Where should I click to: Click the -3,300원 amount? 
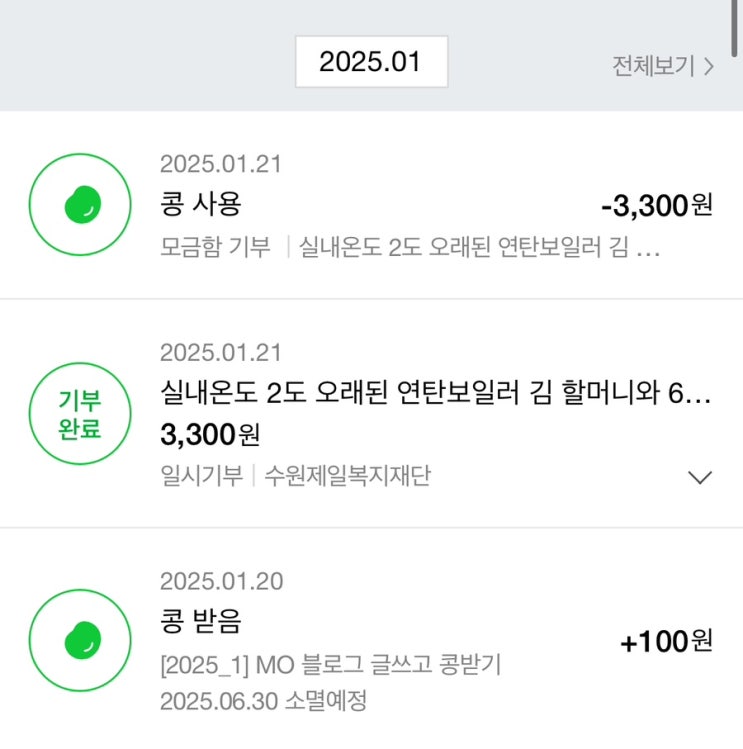[657, 206]
